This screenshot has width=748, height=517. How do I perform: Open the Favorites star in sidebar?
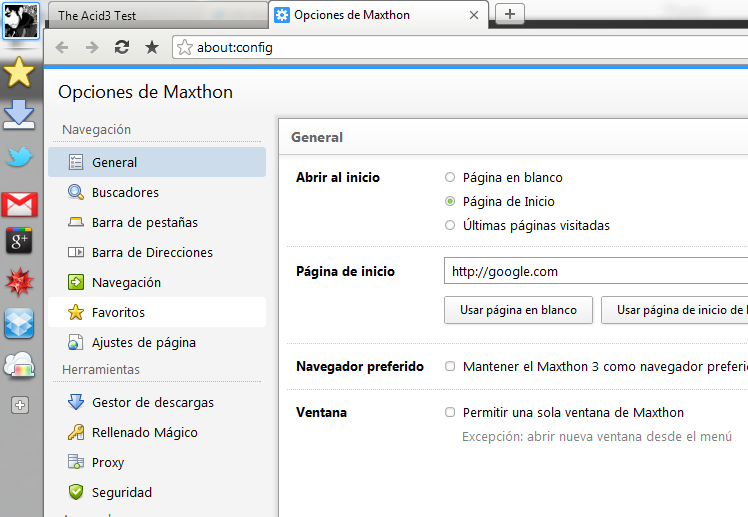pos(20,72)
